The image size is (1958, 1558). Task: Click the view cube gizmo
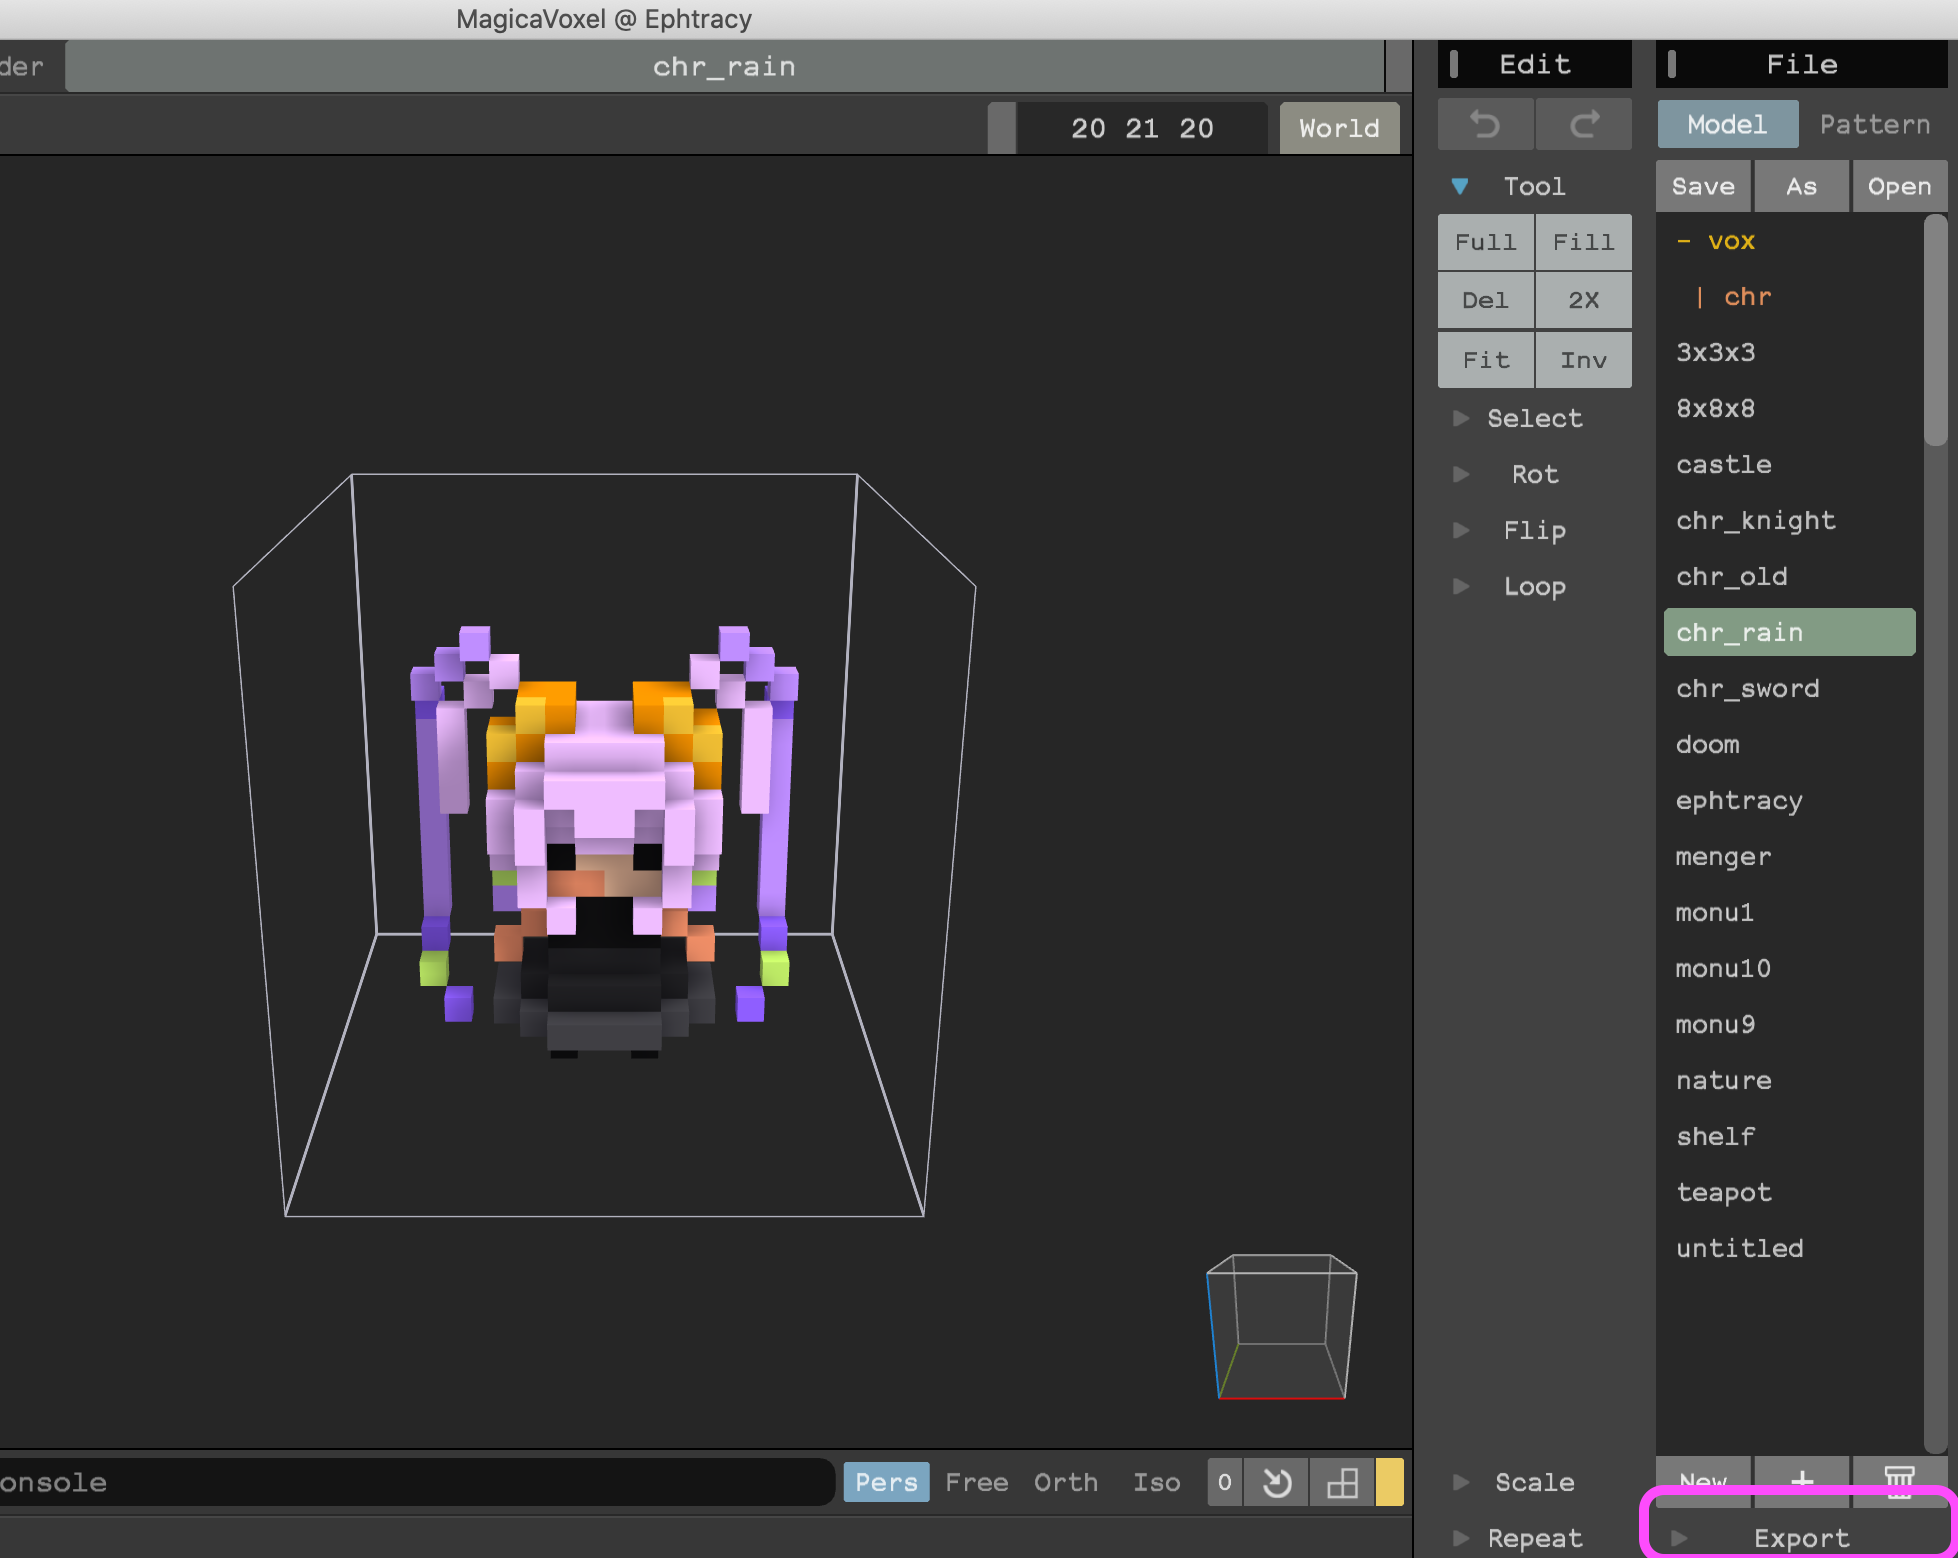coord(1281,1326)
